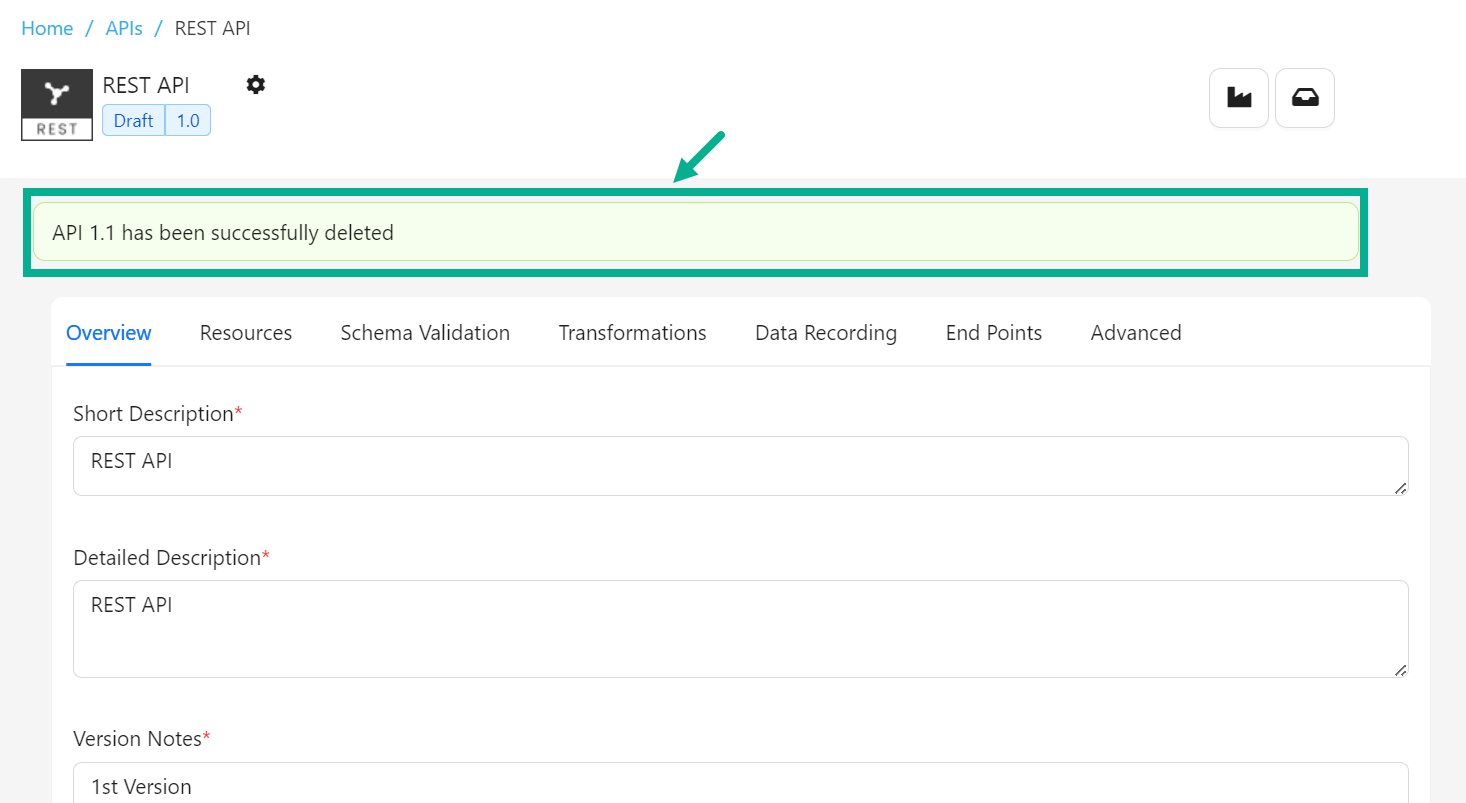The width and height of the screenshot is (1466, 803).
Task: Click the API deleted success notification
Action: click(696, 233)
